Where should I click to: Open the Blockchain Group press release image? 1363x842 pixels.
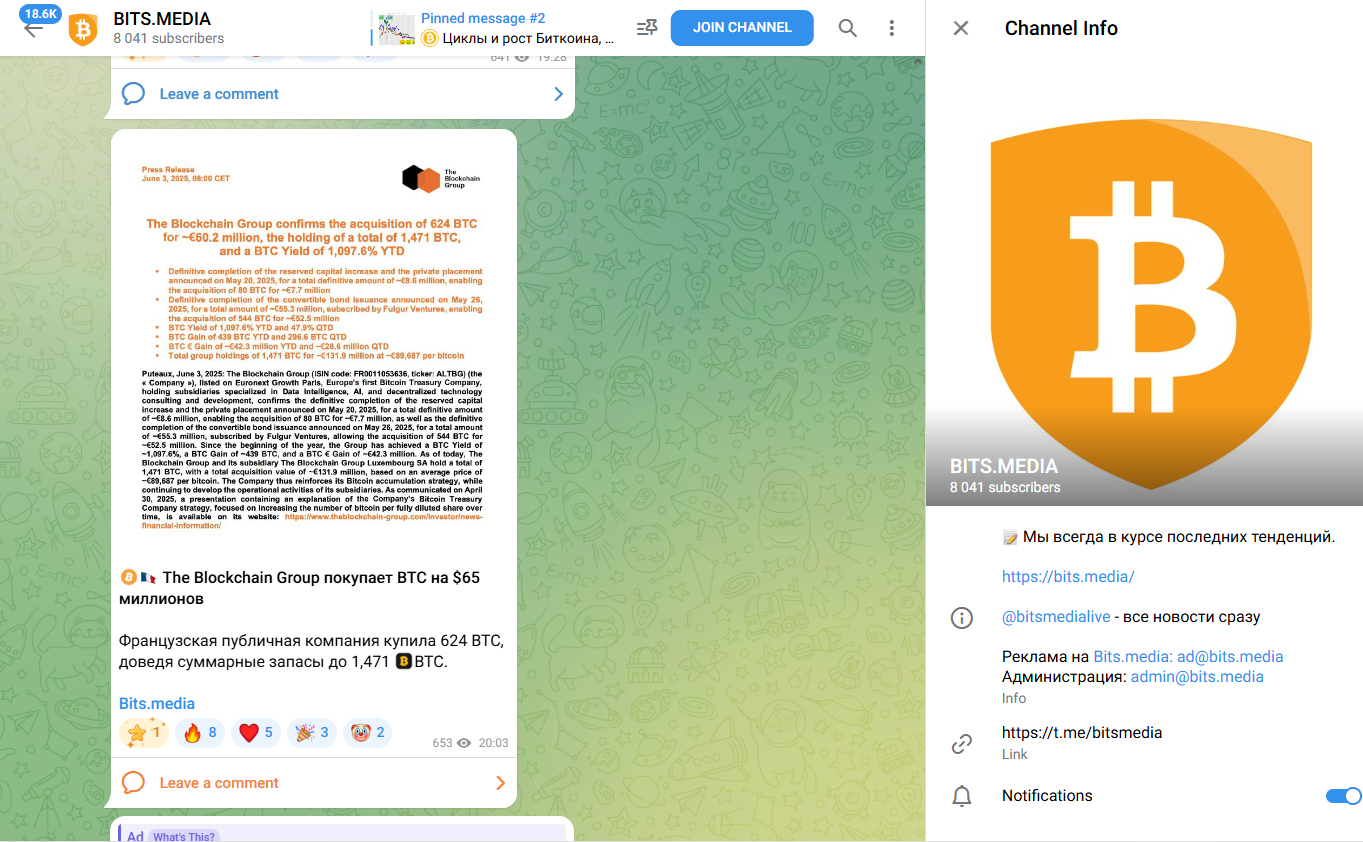[314, 345]
